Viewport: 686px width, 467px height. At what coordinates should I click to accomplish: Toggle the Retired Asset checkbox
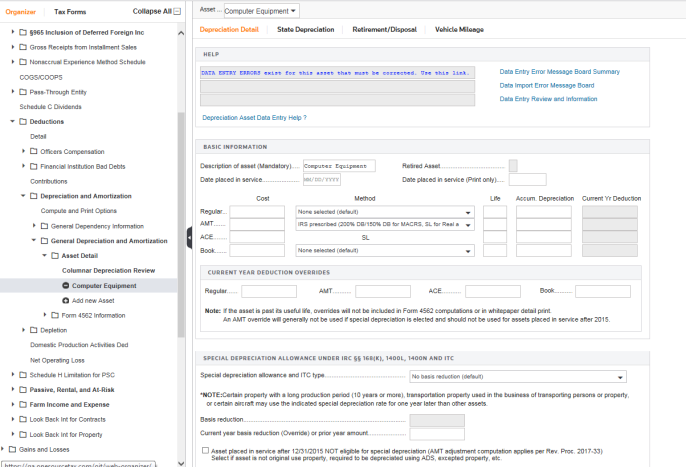[x=513, y=165]
